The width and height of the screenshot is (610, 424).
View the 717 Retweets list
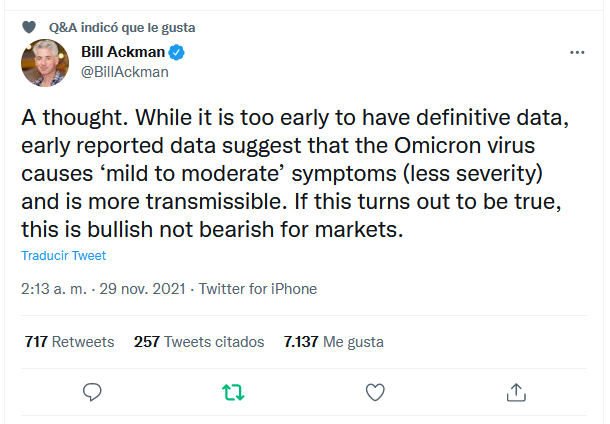pos(69,341)
